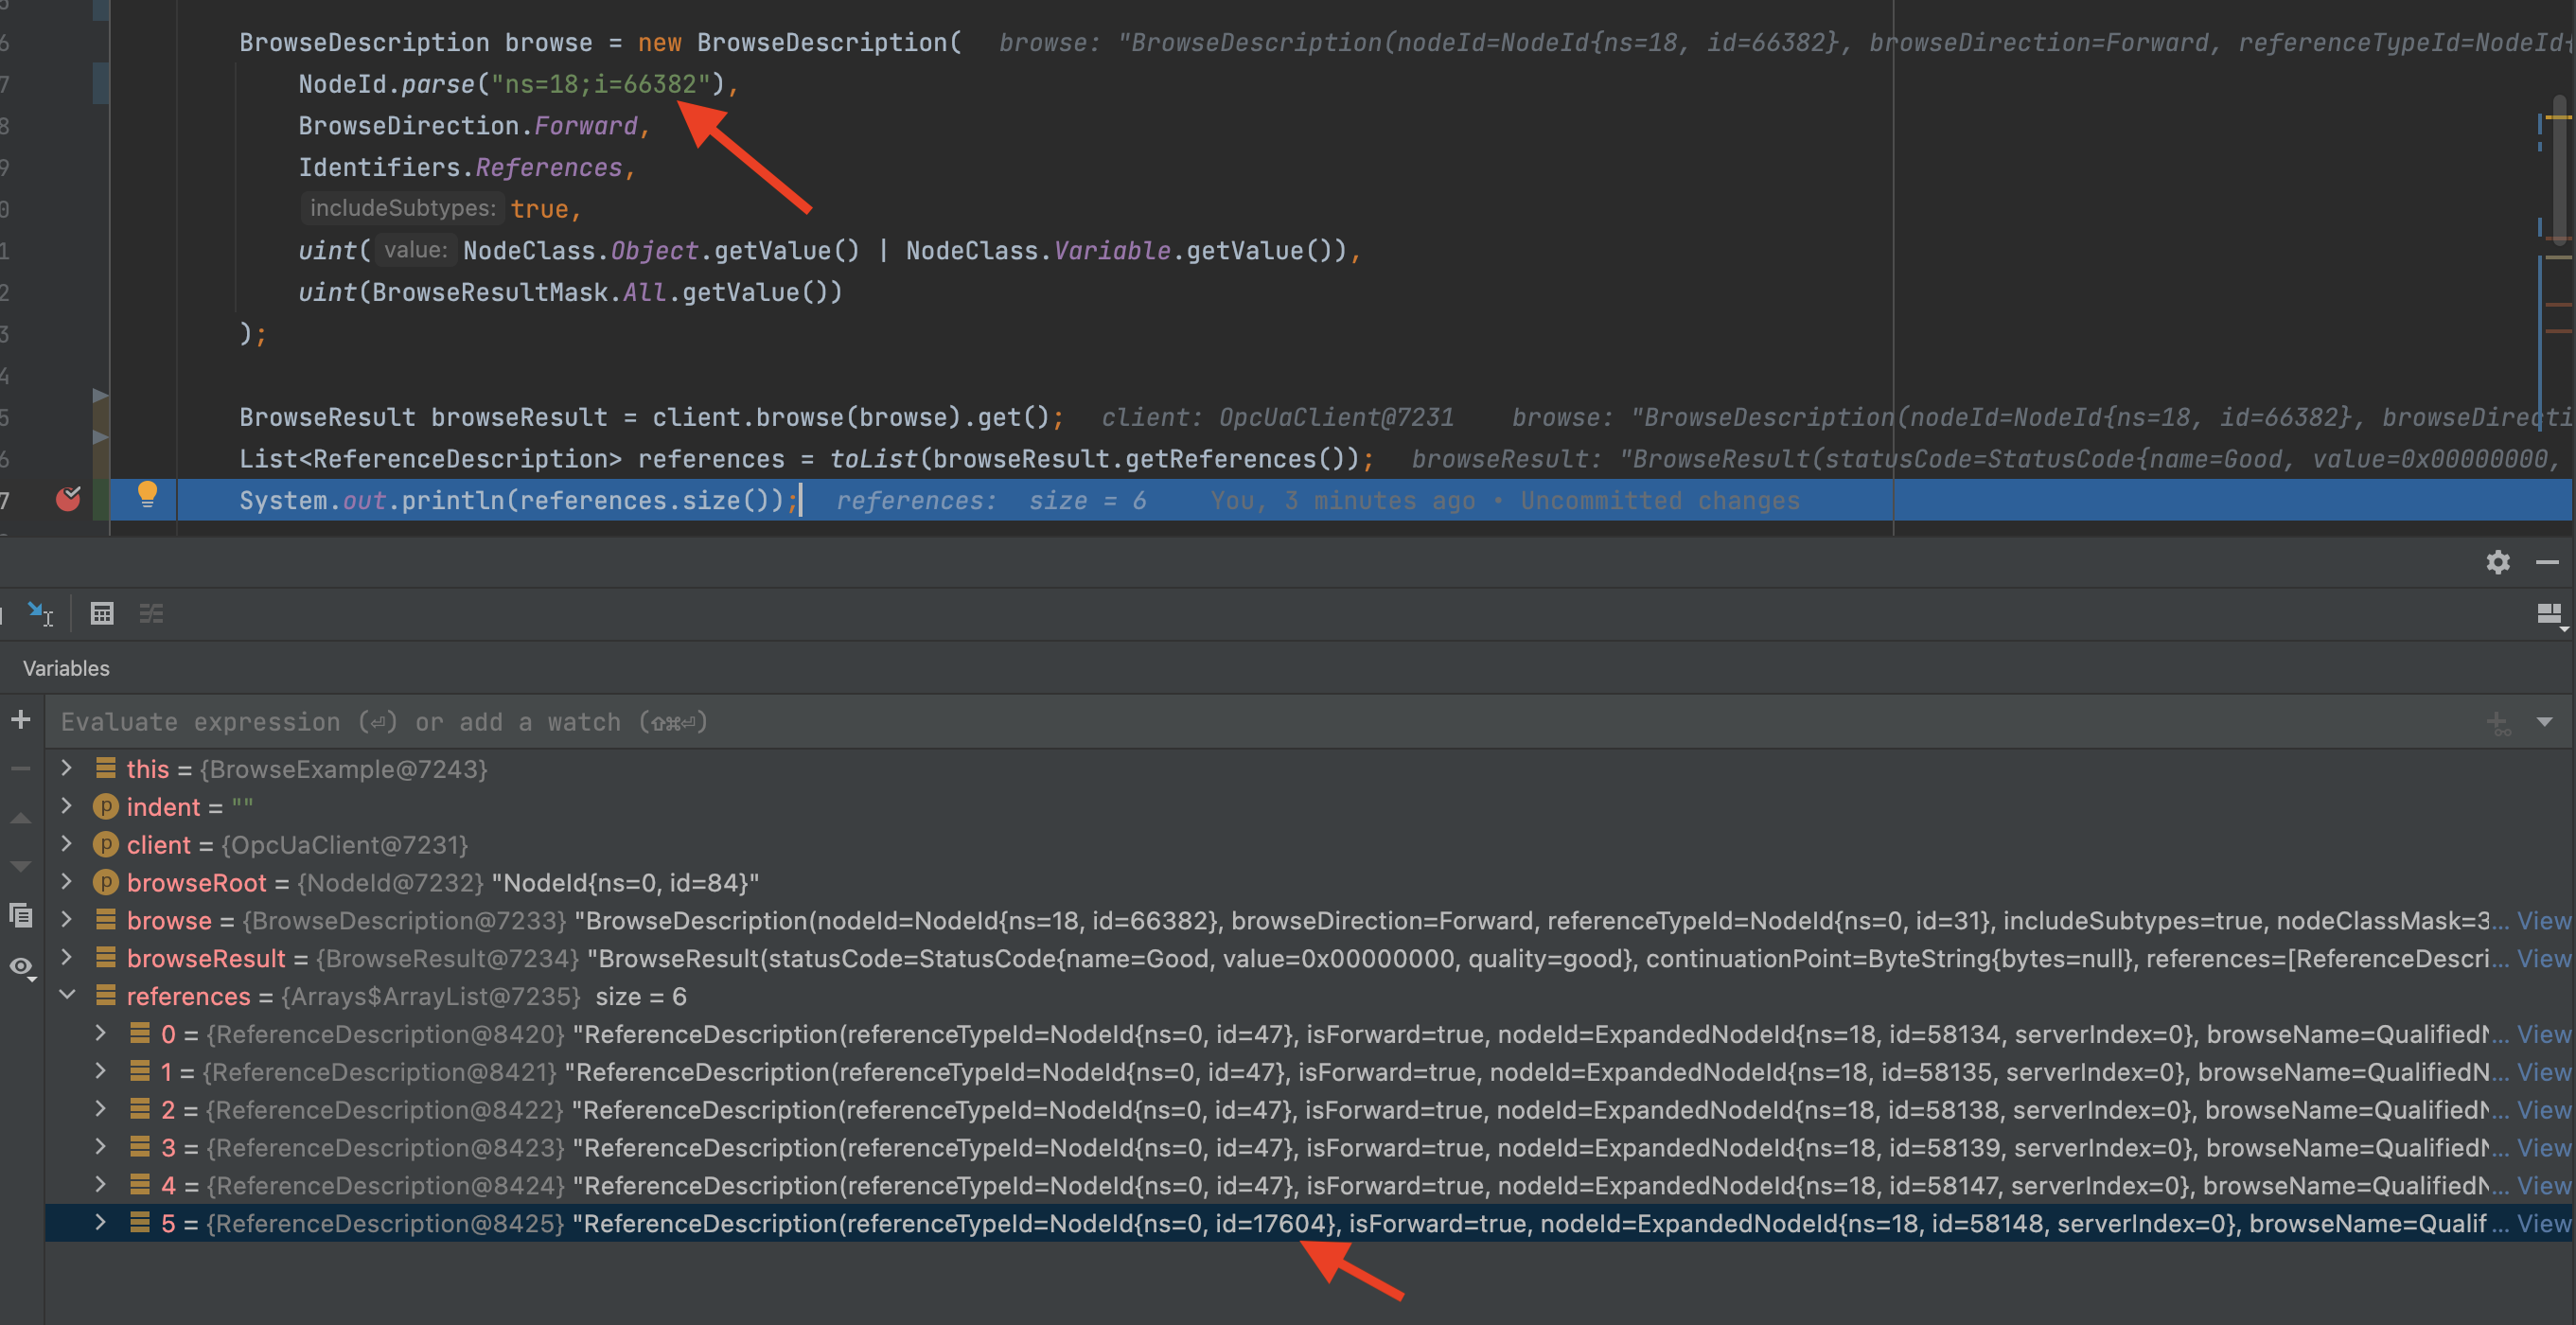Click the duplicate watch copy icon
This screenshot has width=2576, height=1325.
coord(20,914)
